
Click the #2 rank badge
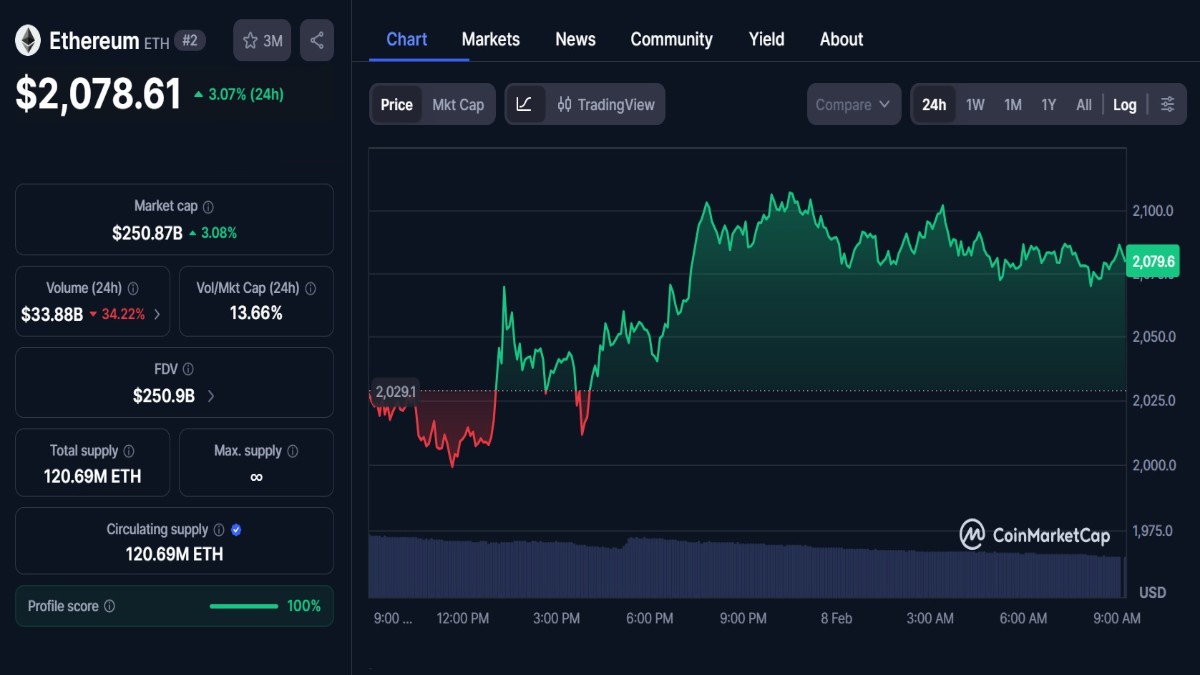[190, 41]
